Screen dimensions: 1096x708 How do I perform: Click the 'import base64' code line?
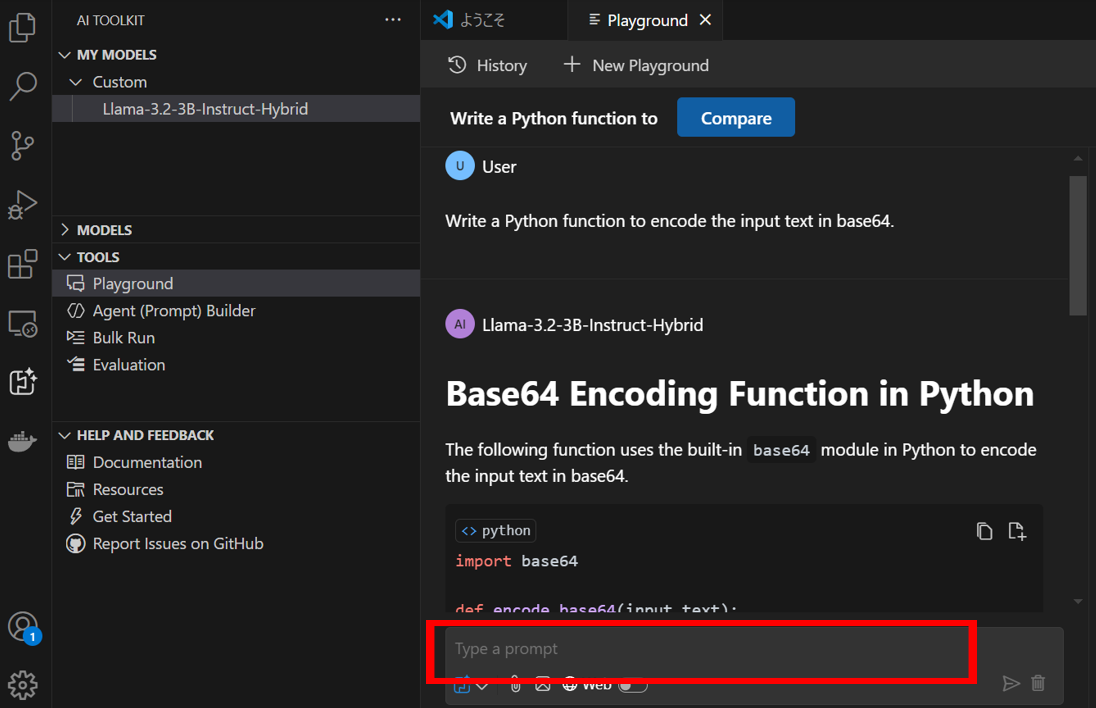[x=517, y=561]
